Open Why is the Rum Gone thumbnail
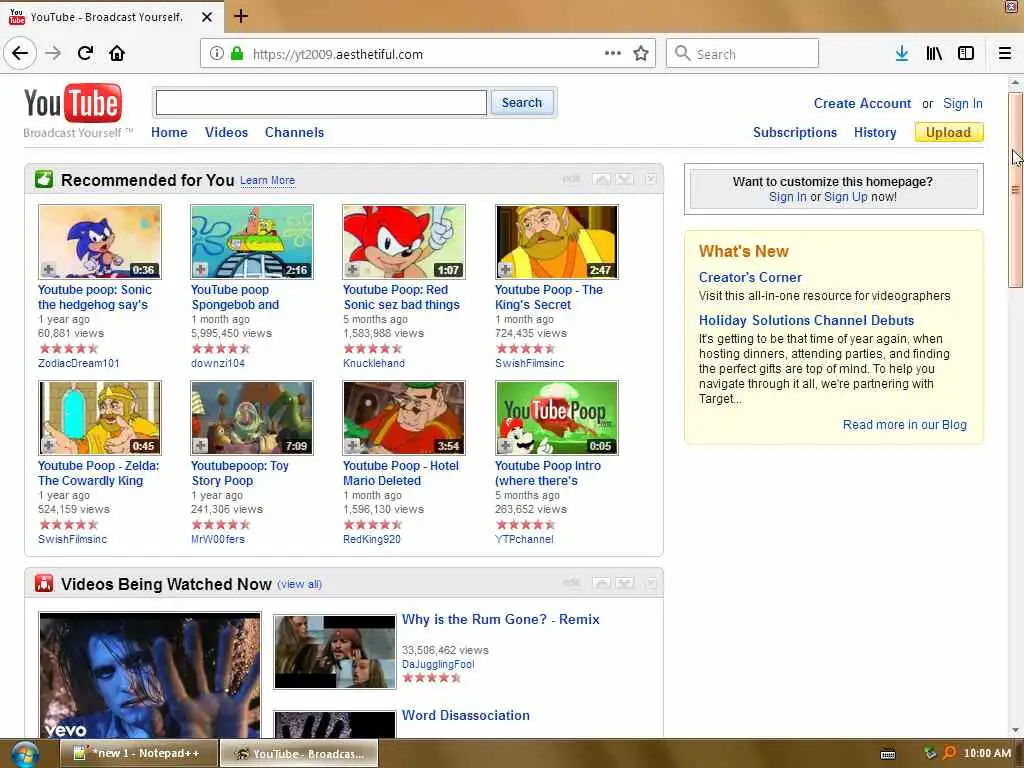Viewport: 1024px width, 768px height. (334, 652)
